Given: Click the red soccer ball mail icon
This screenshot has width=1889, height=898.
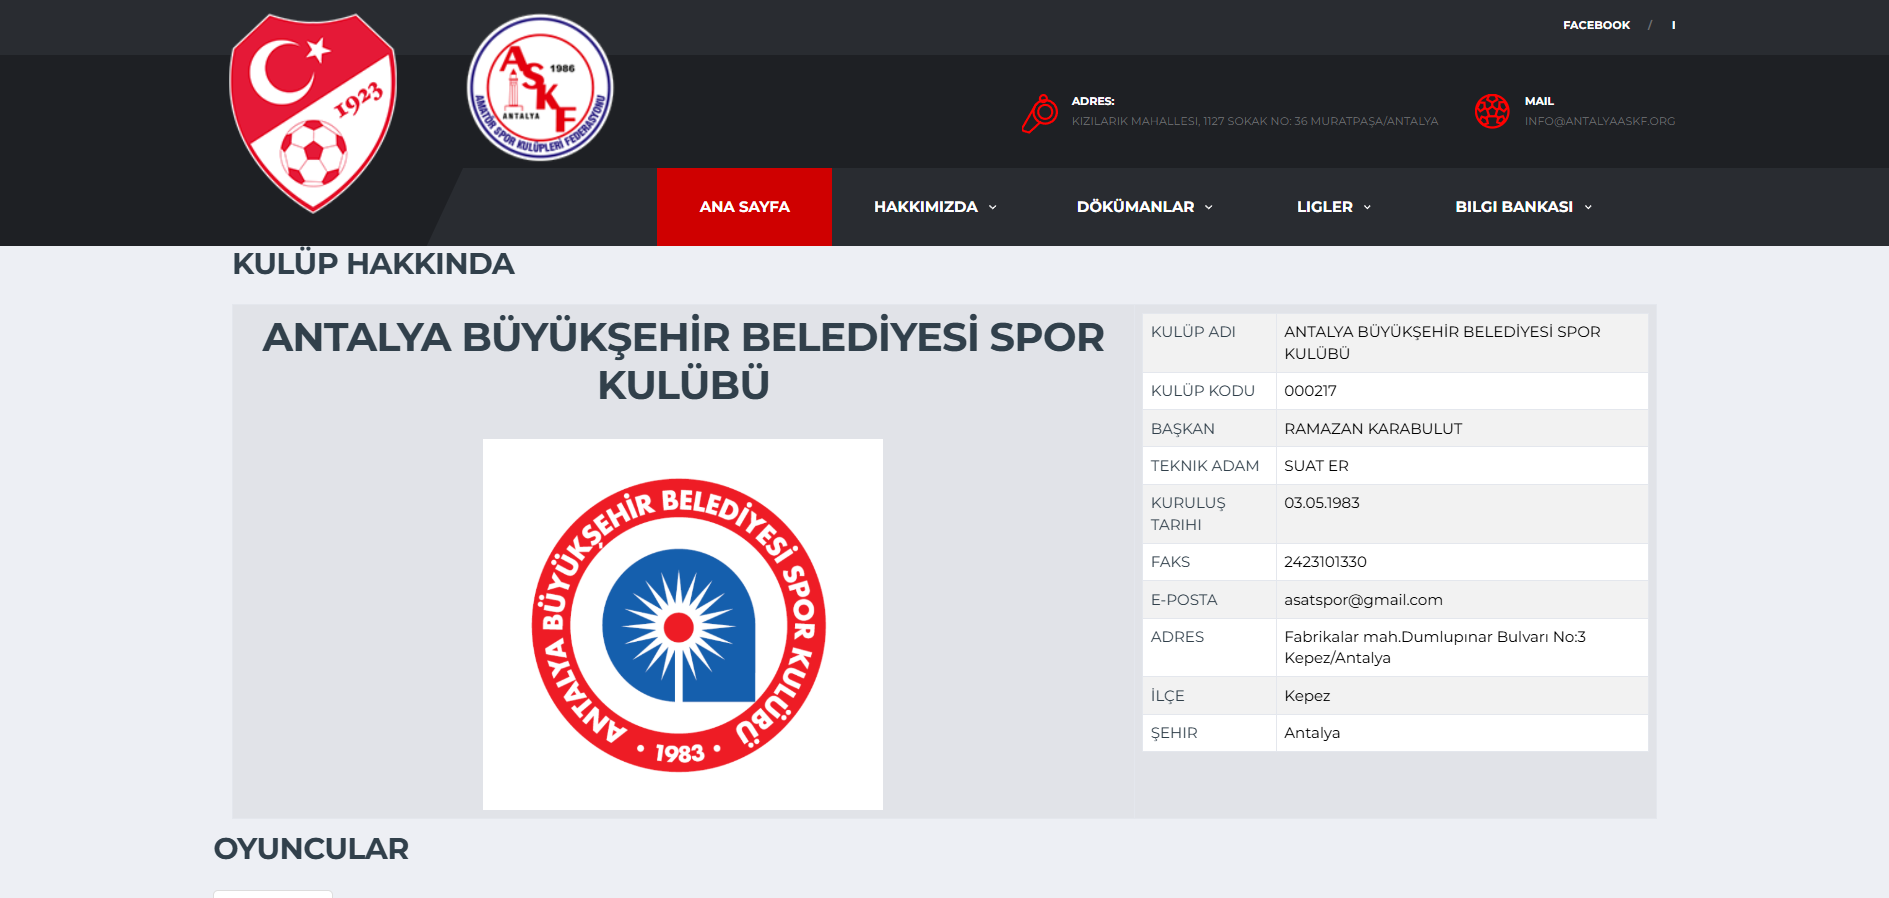Looking at the screenshot, I should pyautogui.click(x=1492, y=110).
